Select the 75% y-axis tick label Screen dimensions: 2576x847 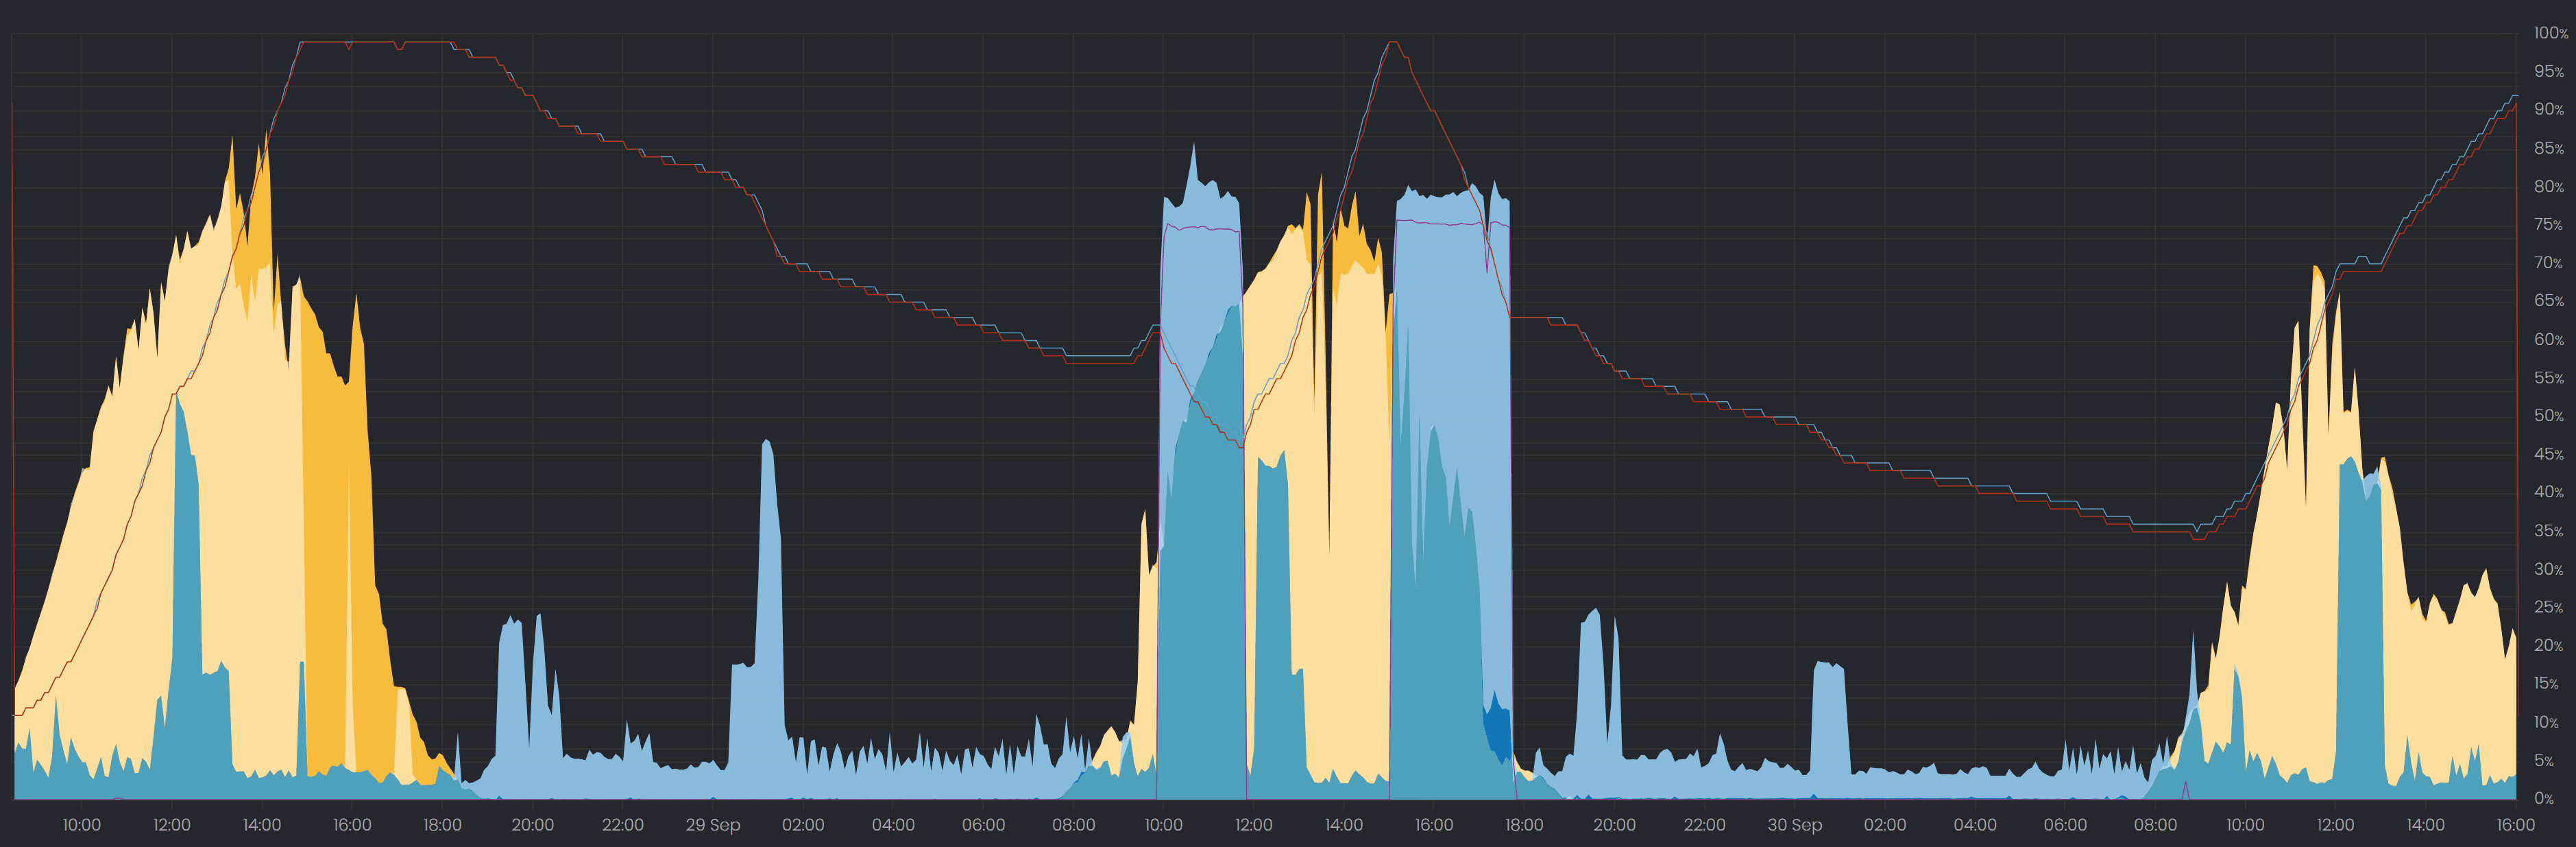[2549, 224]
